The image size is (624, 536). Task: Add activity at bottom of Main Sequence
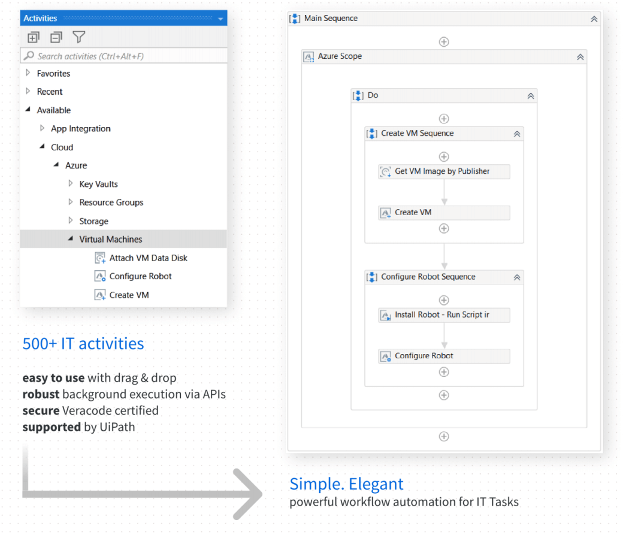click(x=444, y=437)
